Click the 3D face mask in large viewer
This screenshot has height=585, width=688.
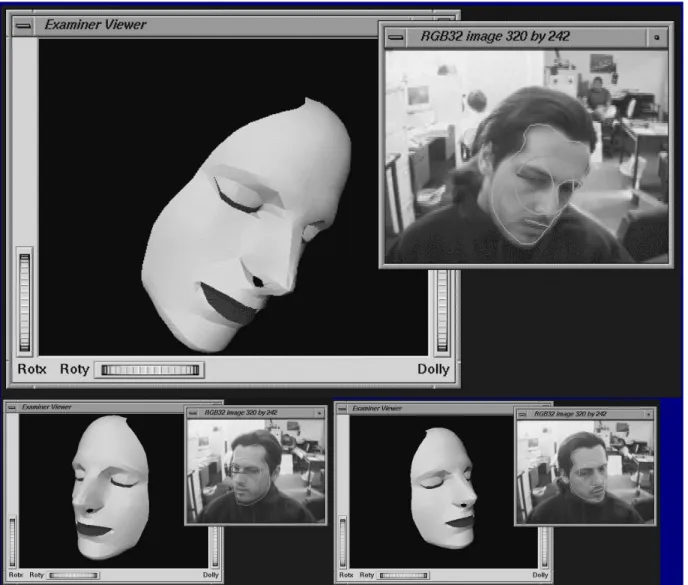pos(248,226)
